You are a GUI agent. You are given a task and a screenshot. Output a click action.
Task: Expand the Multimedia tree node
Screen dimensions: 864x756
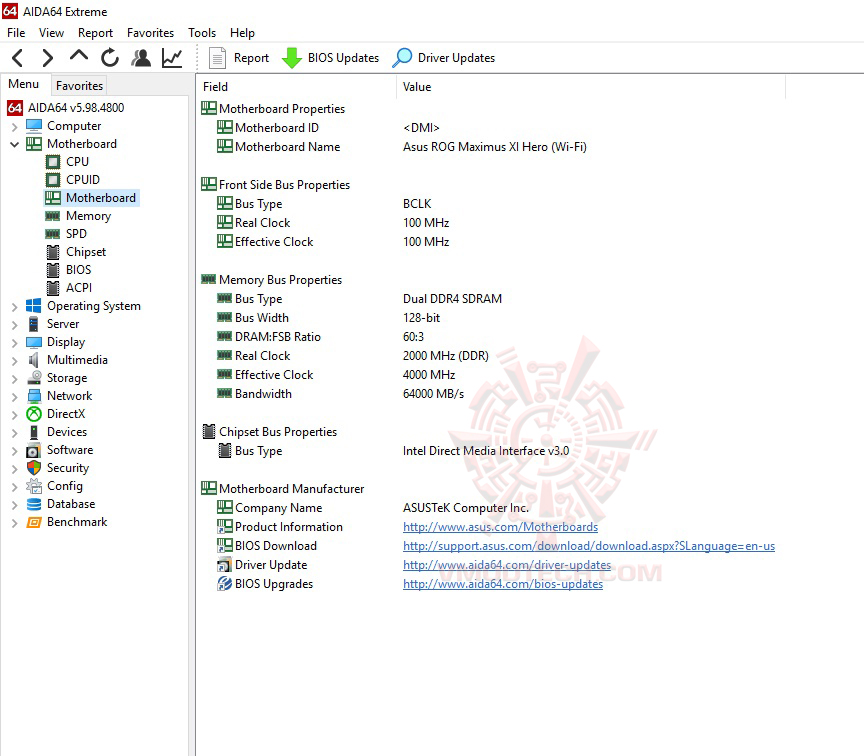click(x=14, y=361)
